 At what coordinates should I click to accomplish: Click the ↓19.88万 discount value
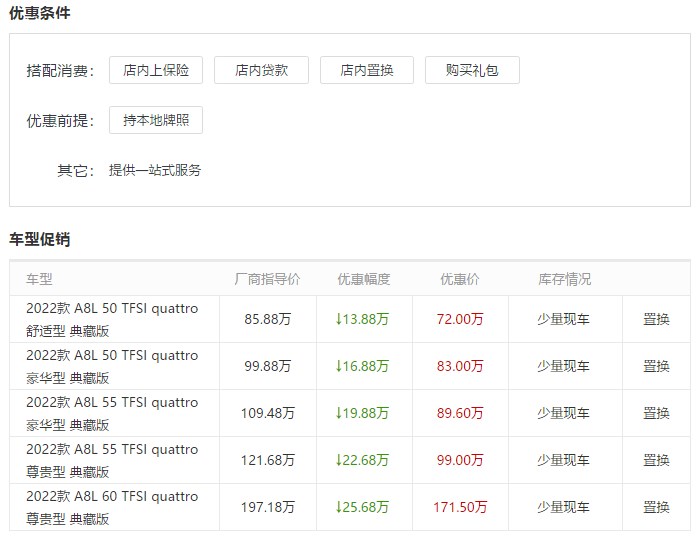coord(362,413)
